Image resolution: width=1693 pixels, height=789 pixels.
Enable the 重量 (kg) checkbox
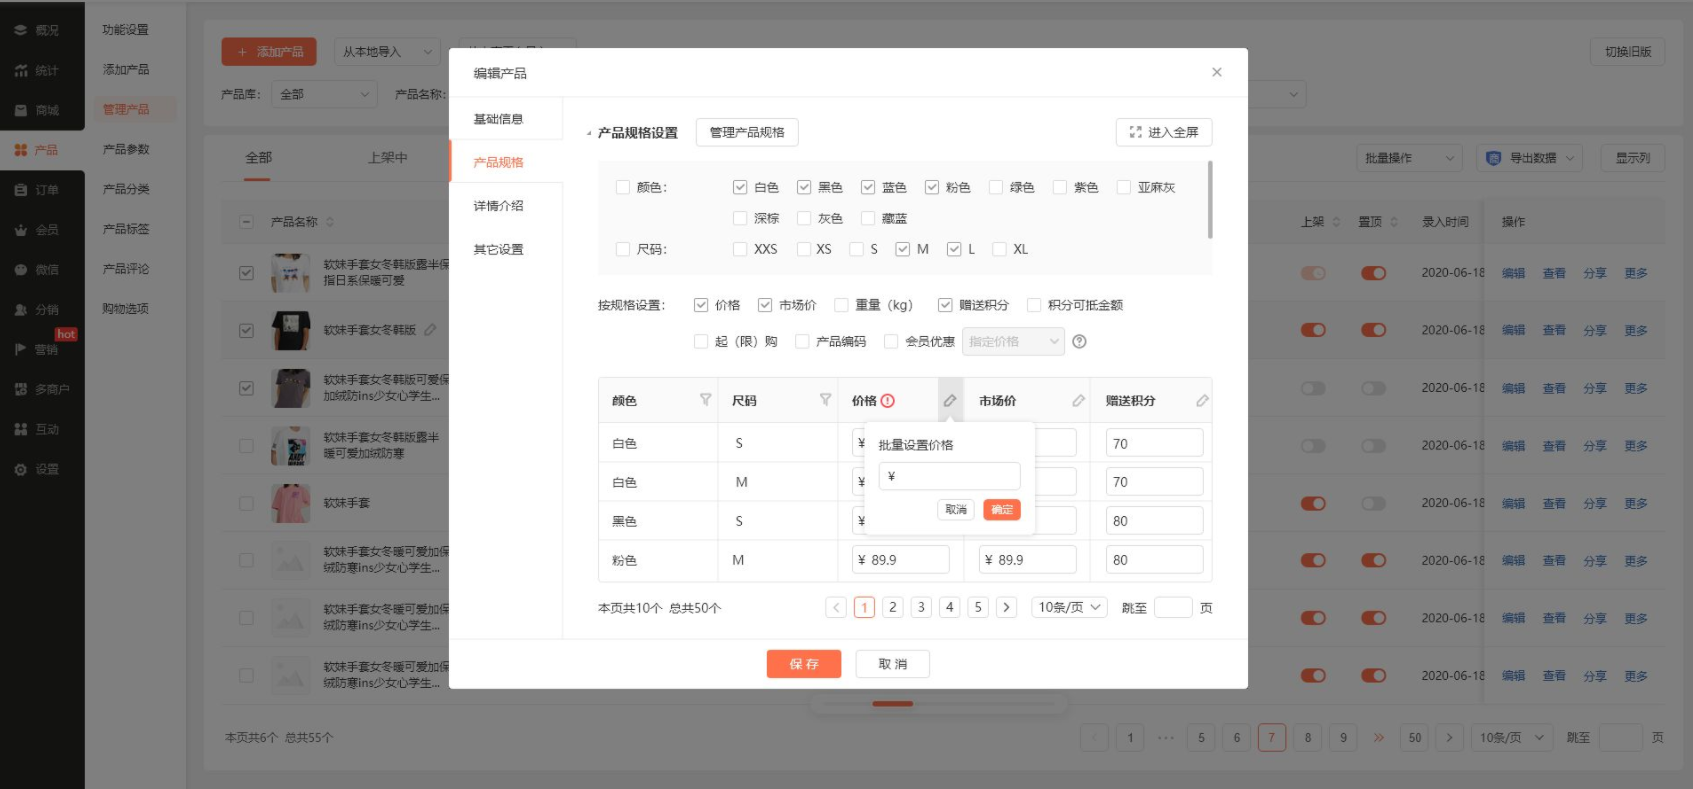point(841,305)
